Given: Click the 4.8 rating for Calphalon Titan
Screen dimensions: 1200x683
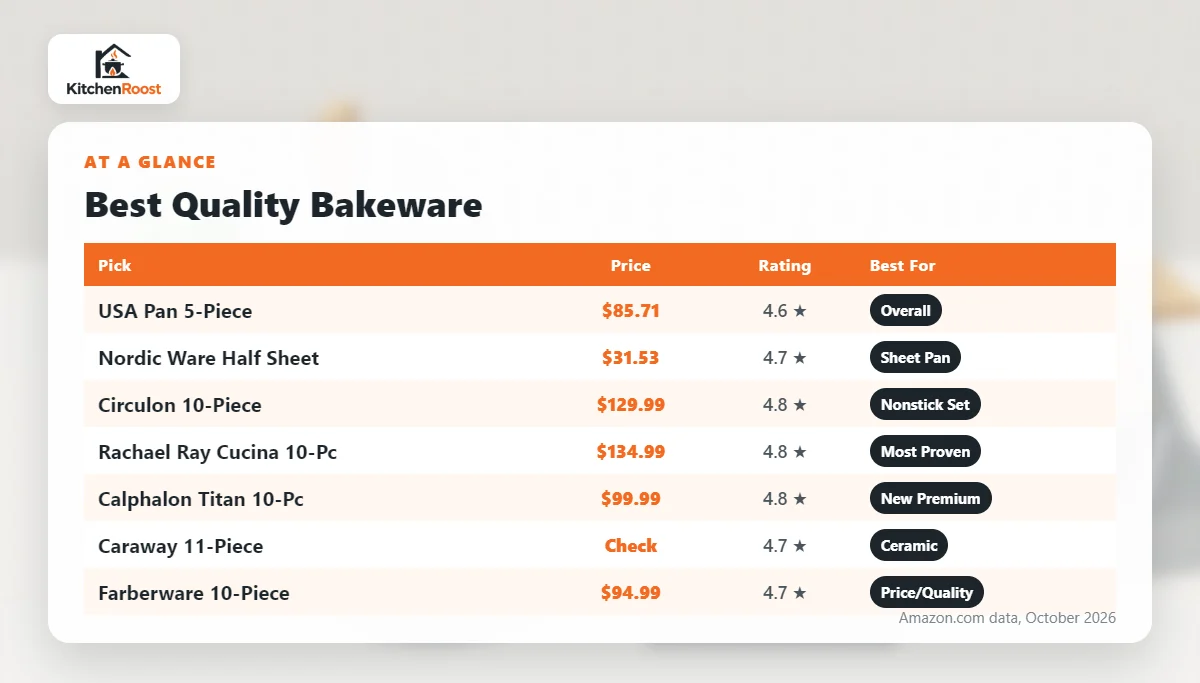Looking at the screenshot, I should pos(785,499).
